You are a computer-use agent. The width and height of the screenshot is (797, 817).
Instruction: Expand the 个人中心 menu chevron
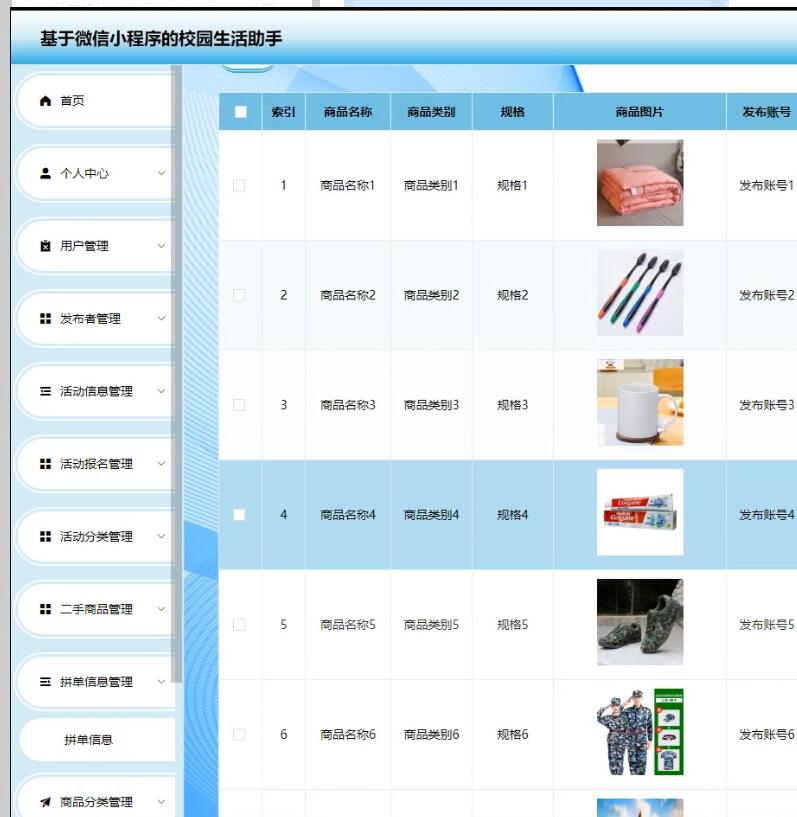161,173
